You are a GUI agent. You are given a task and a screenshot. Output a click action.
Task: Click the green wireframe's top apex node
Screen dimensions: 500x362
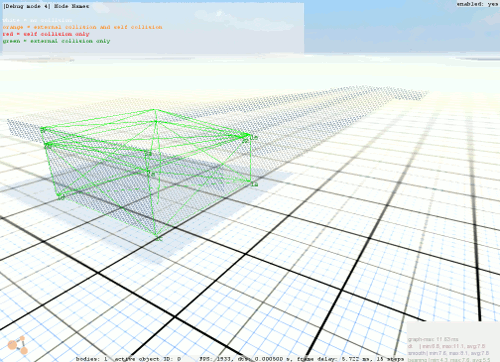pyautogui.click(x=155, y=110)
